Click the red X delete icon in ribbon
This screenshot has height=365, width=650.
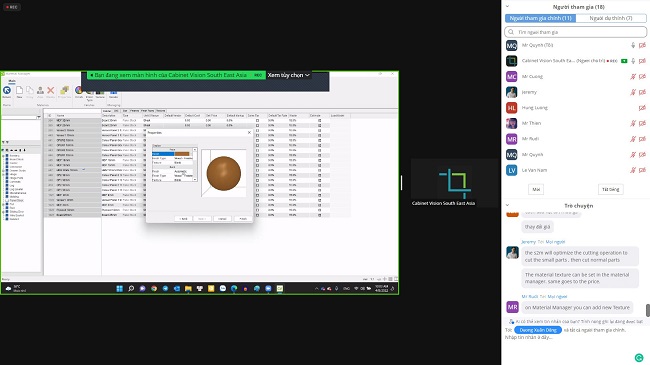point(51,90)
